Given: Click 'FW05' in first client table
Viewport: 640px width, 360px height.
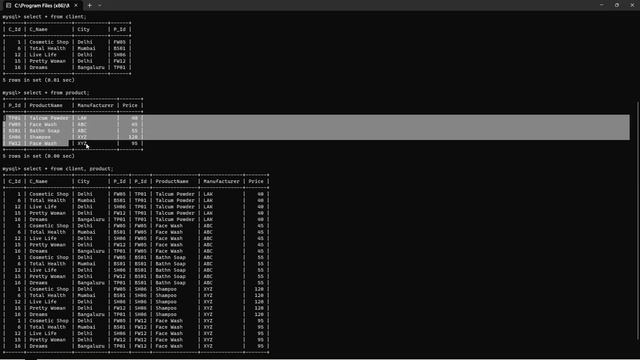Looking at the screenshot, I should [120, 42].
